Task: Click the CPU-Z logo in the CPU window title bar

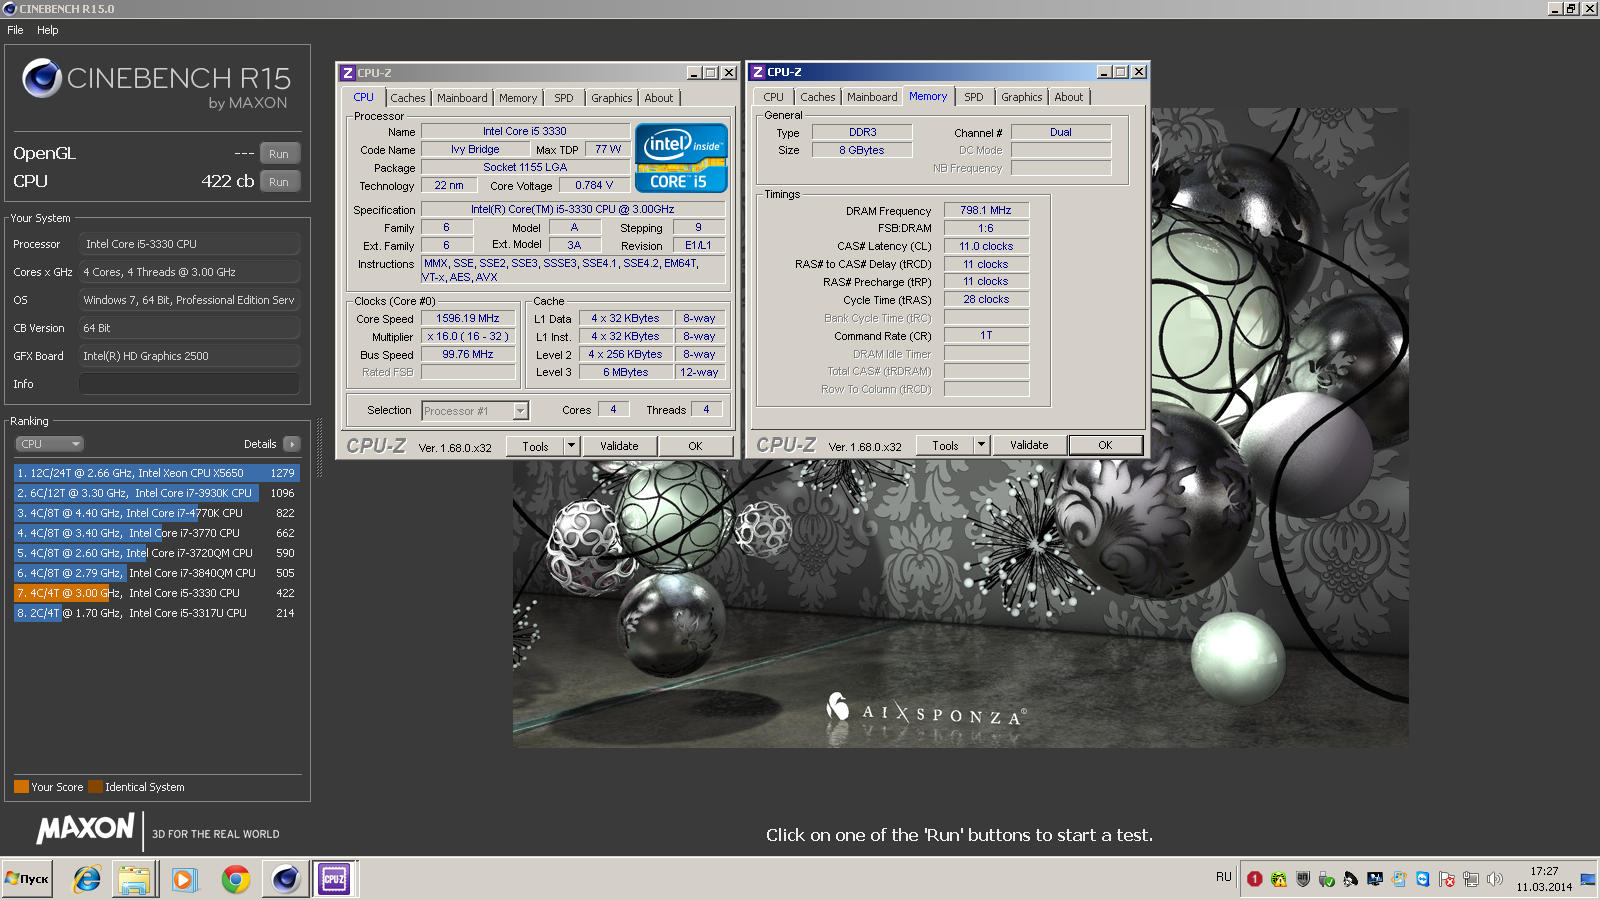Action: [347, 73]
